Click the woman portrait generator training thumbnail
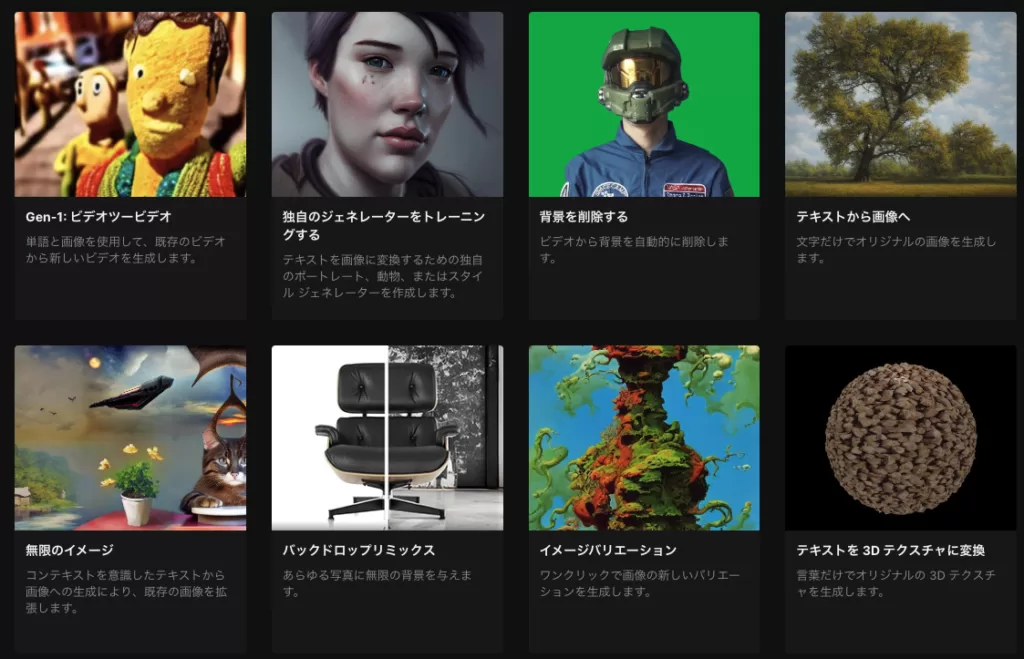1024x659 pixels. 387,104
